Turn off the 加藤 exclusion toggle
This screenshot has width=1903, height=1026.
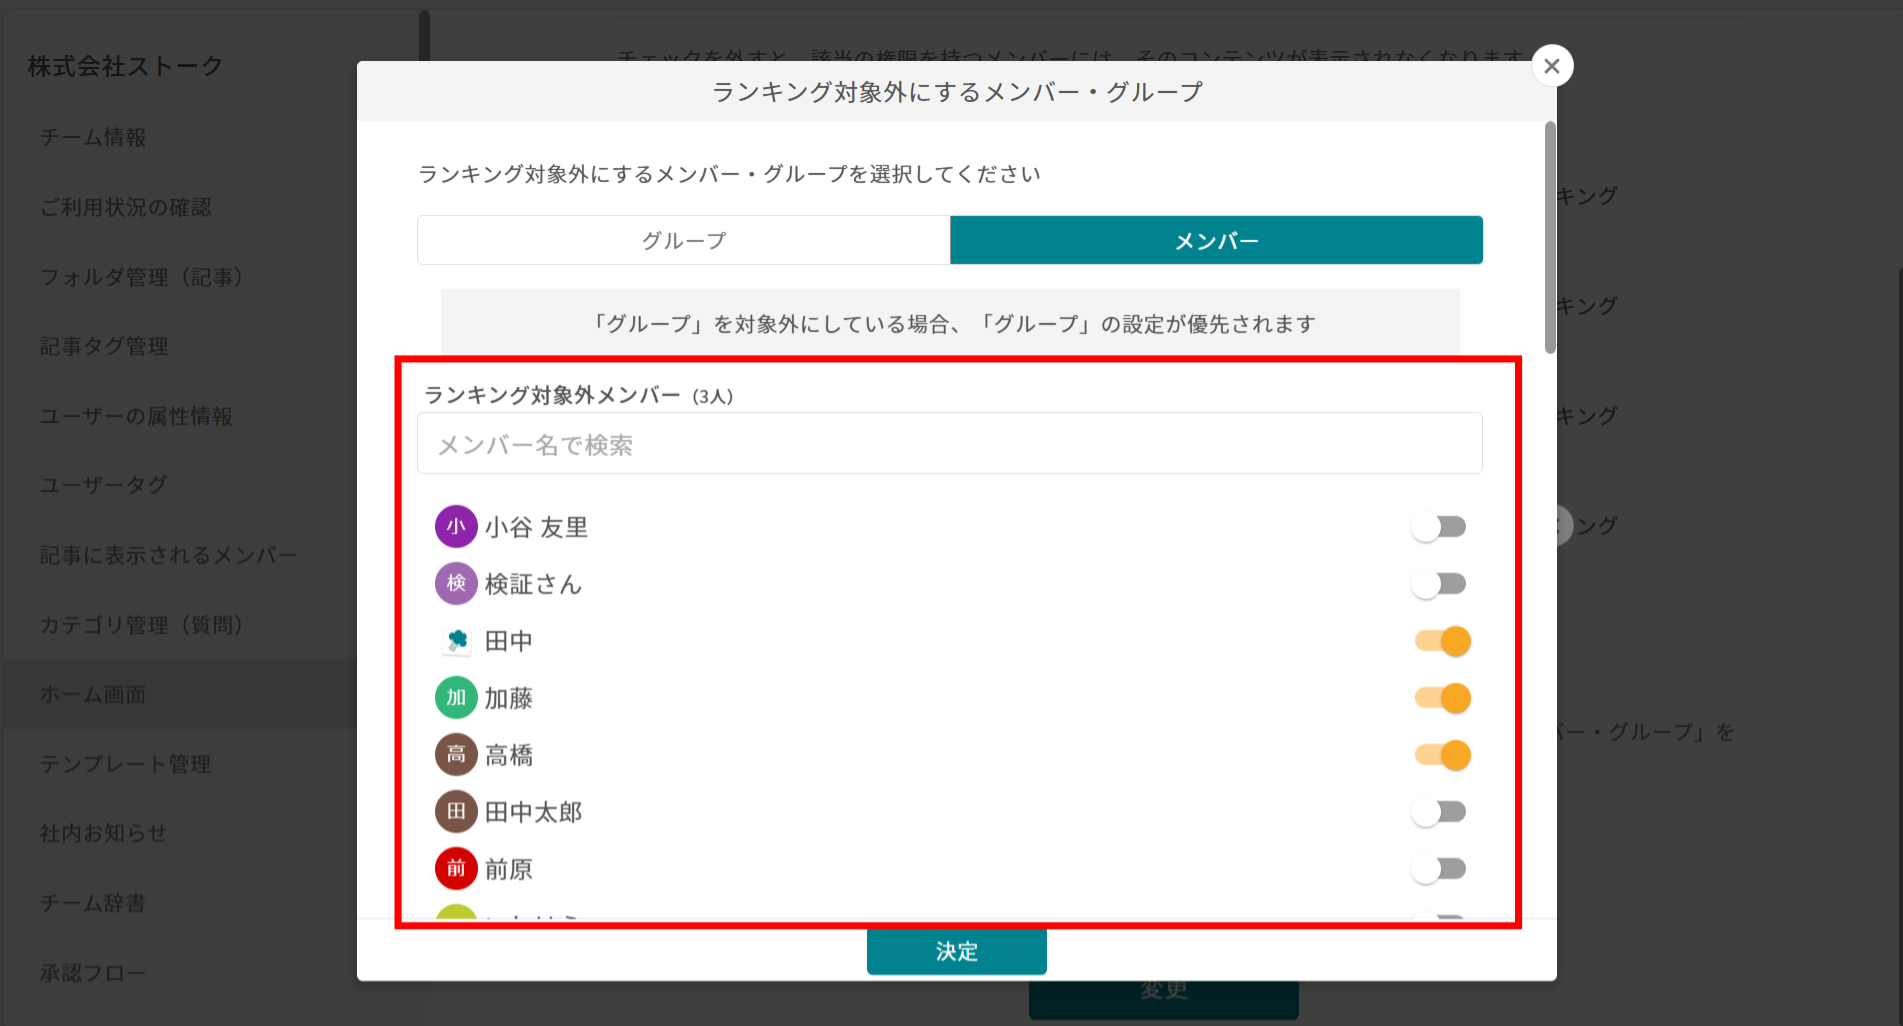coord(1441,698)
